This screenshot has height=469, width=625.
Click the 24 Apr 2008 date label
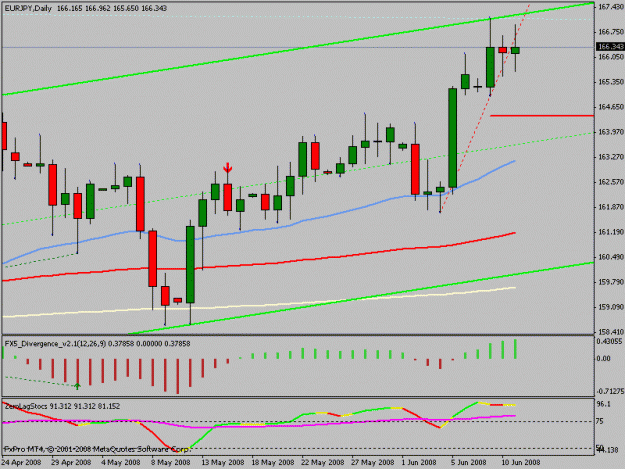[21, 462]
